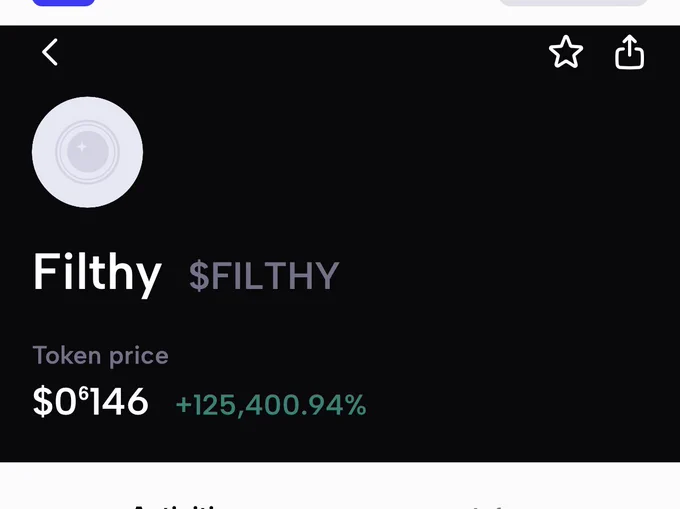Tap the gray pill field at top right
This screenshot has height=509, width=680.
click(573, 3)
